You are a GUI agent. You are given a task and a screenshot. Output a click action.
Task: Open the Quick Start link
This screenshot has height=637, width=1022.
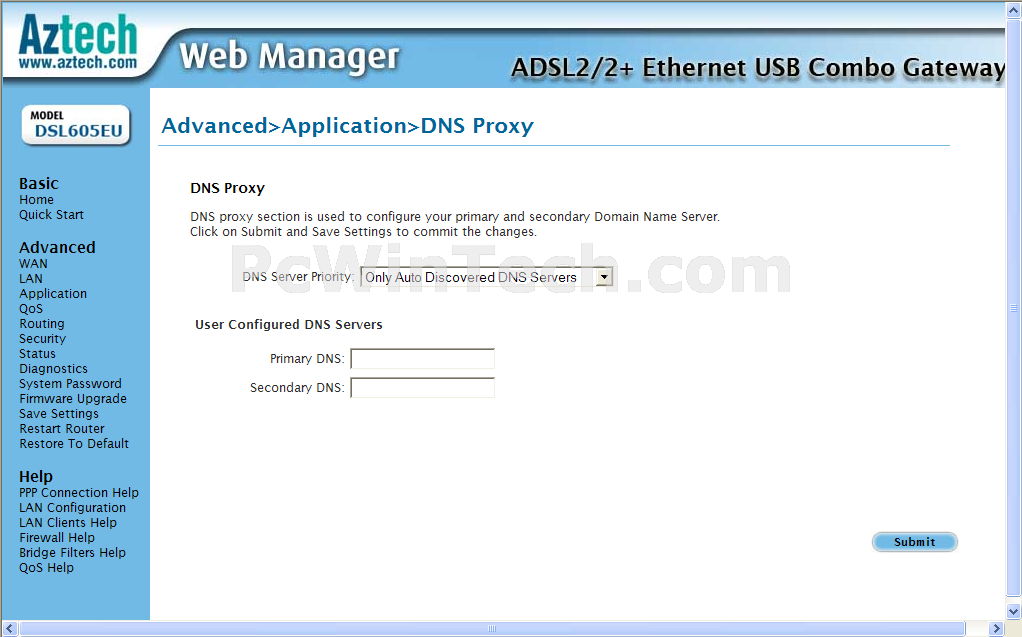pos(51,215)
